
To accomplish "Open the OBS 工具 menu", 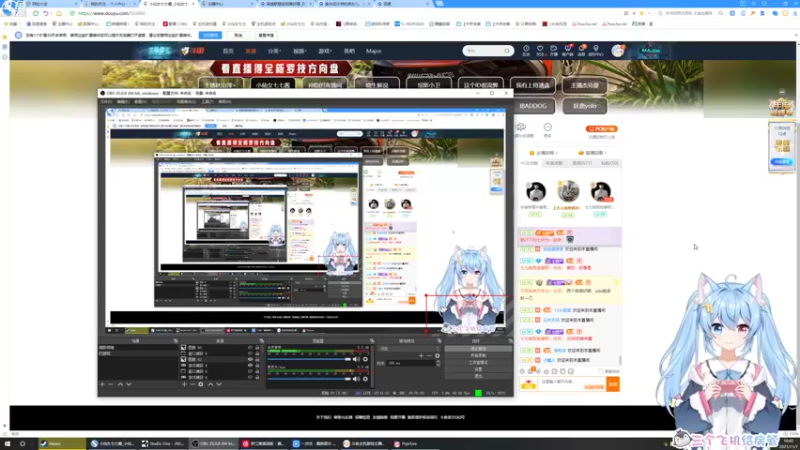I will tap(207, 102).
